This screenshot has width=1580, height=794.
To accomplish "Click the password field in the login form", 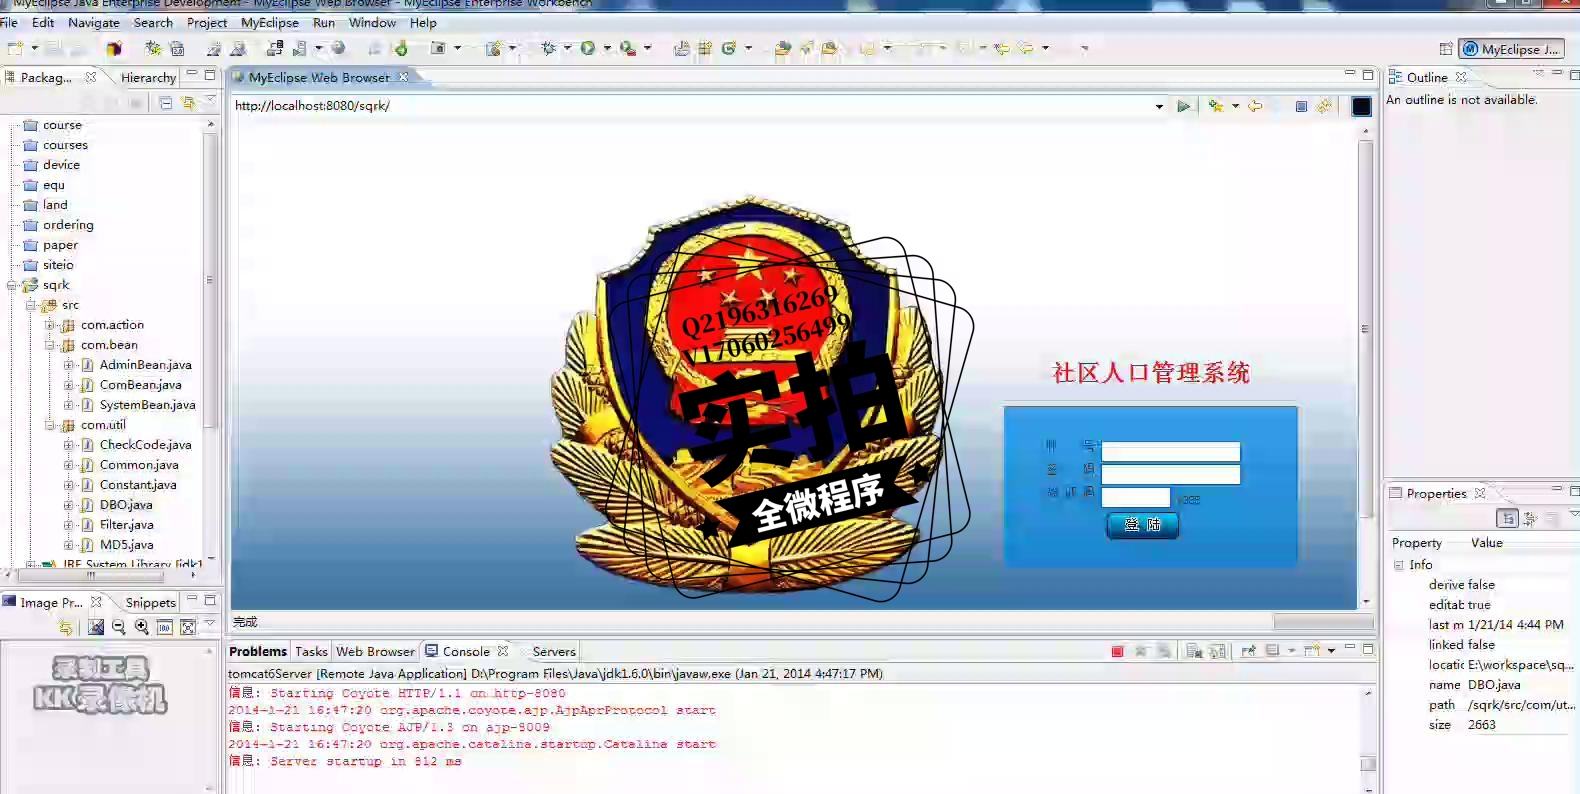I will coord(1170,474).
